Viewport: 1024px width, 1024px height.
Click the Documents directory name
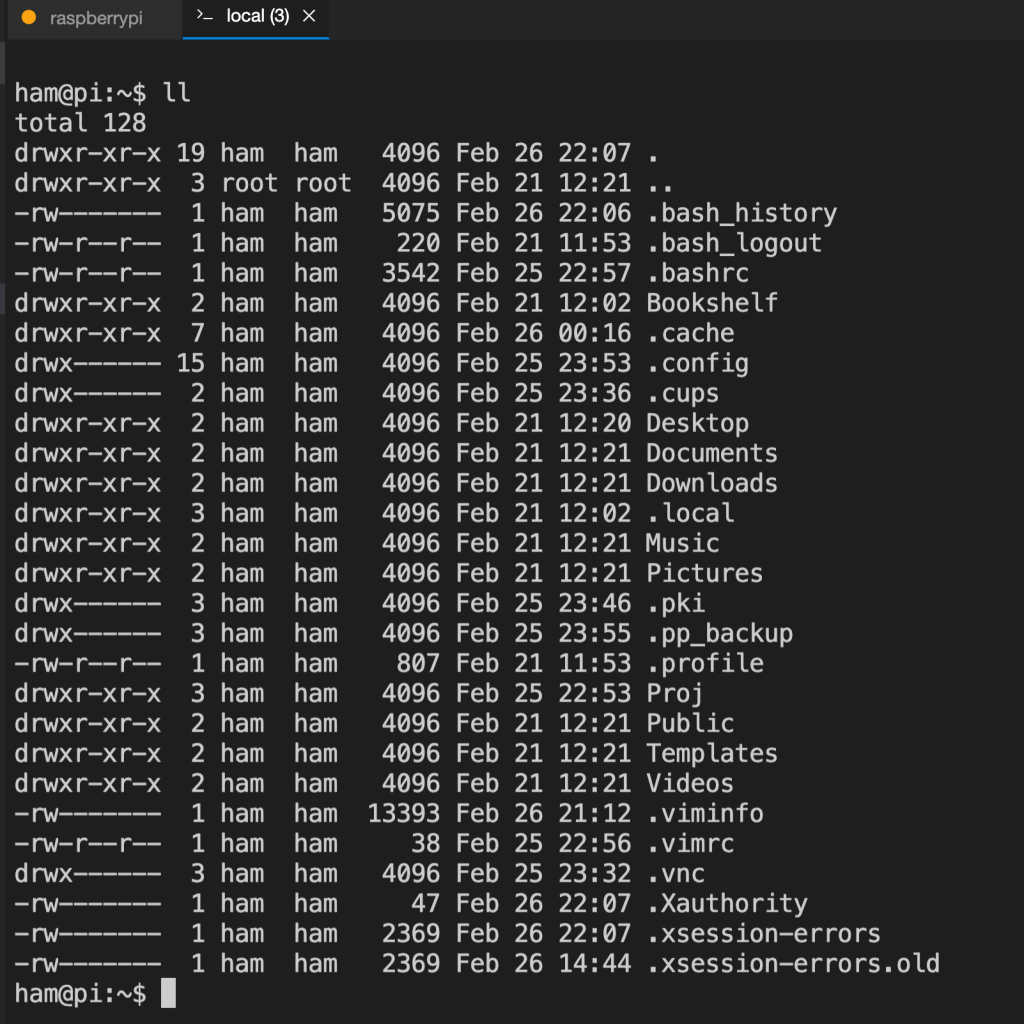(712, 454)
